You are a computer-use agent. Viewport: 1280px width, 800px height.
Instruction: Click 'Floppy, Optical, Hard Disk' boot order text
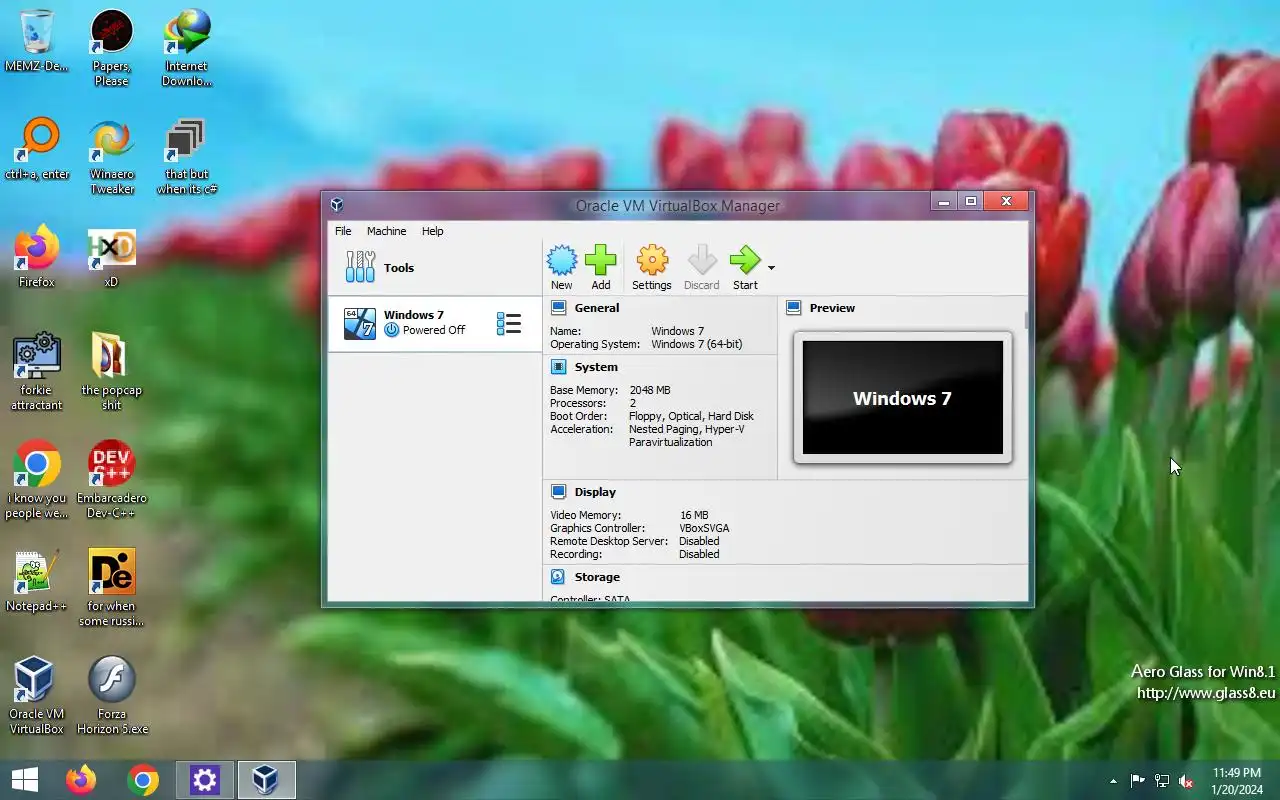[x=691, y=416]
